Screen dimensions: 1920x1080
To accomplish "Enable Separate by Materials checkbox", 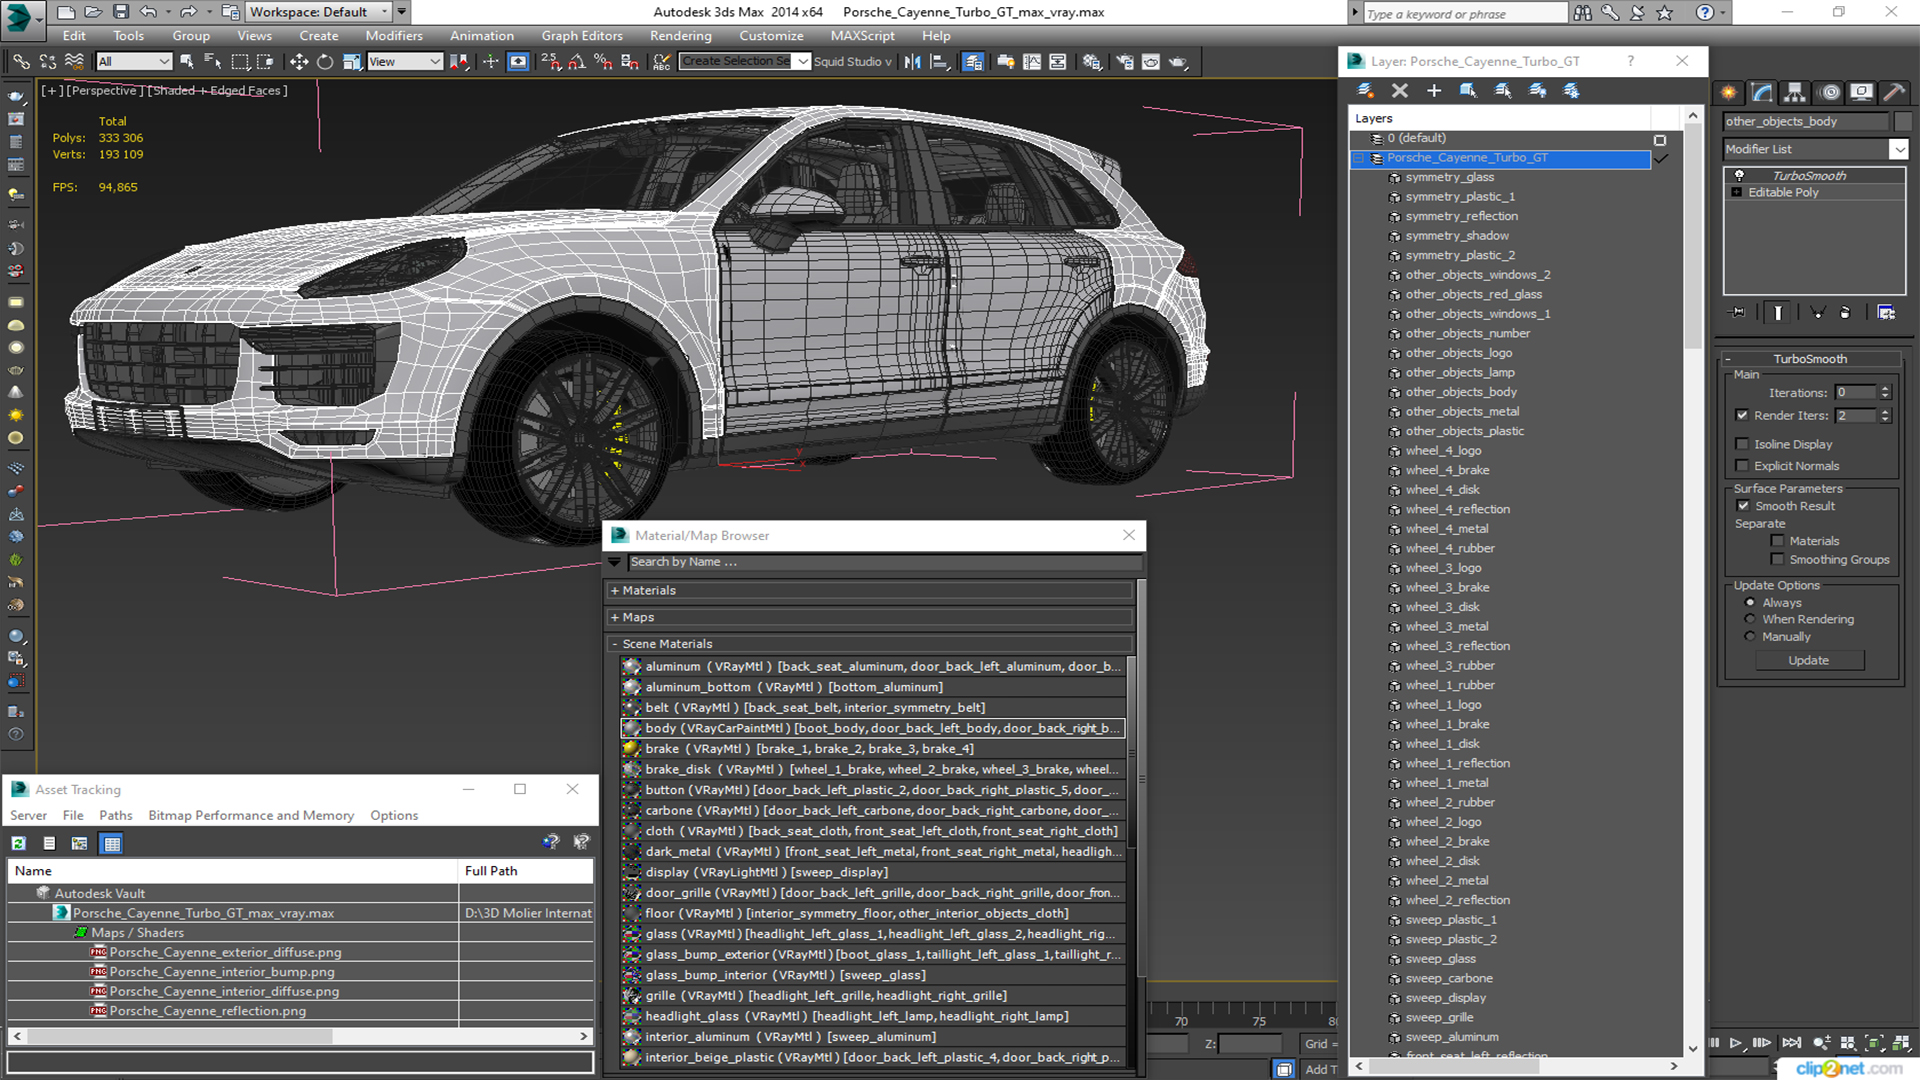I will [x=1777, y=541].
